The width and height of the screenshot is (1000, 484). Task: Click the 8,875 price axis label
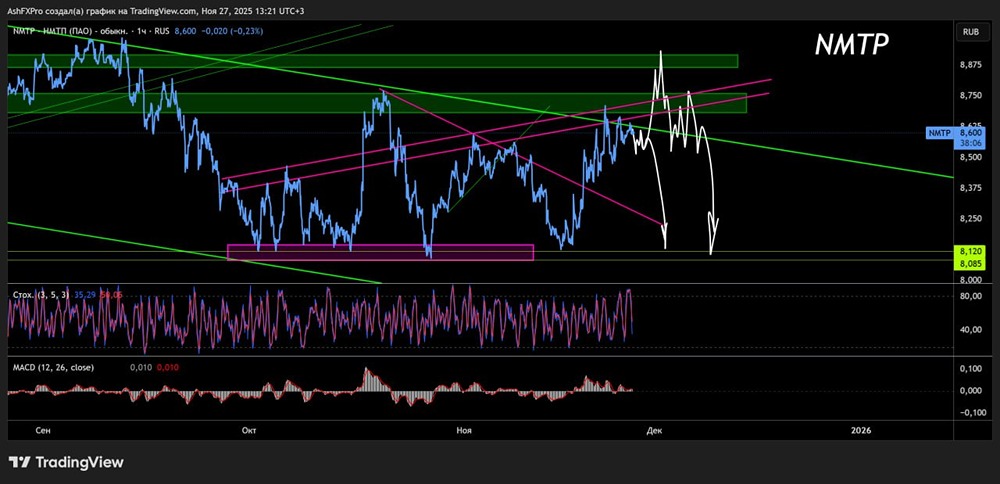(970, 65)
